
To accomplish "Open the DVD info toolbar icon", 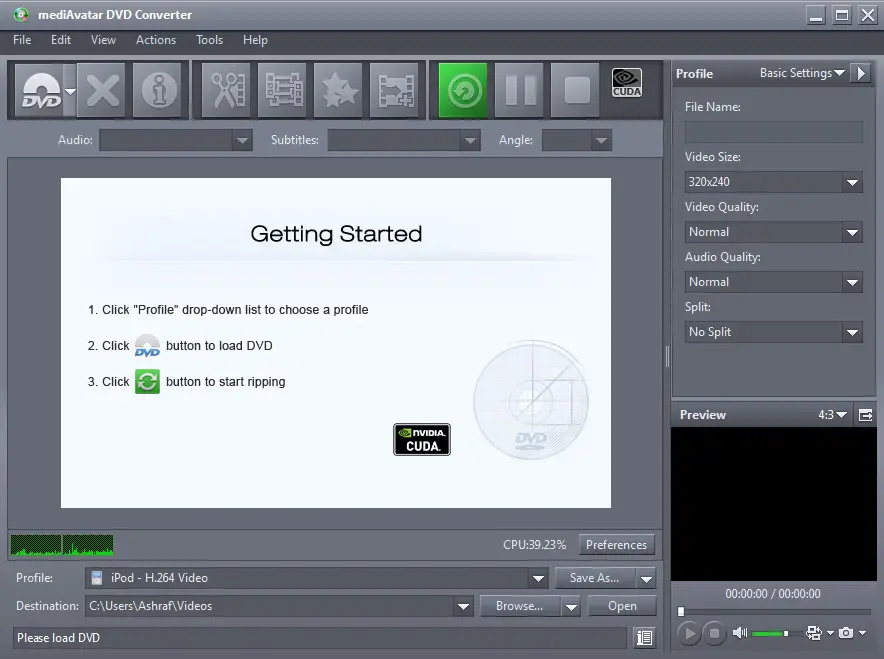I will pyautogui.click(x=158, y=90).
